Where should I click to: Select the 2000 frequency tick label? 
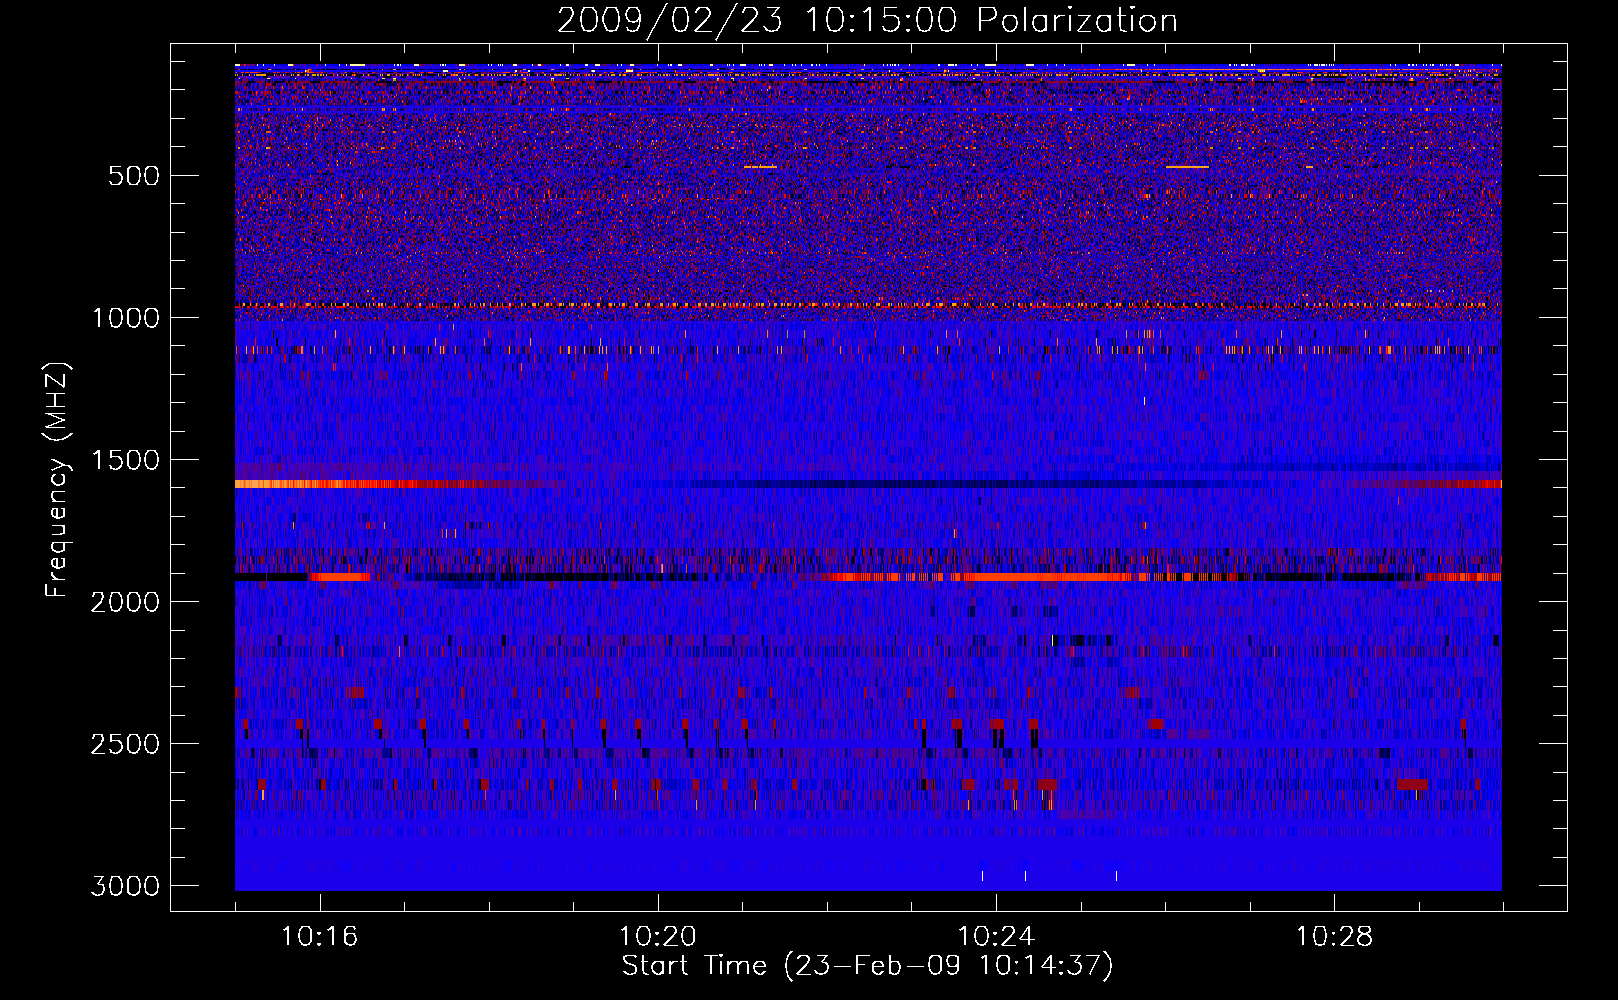point(126,602)
